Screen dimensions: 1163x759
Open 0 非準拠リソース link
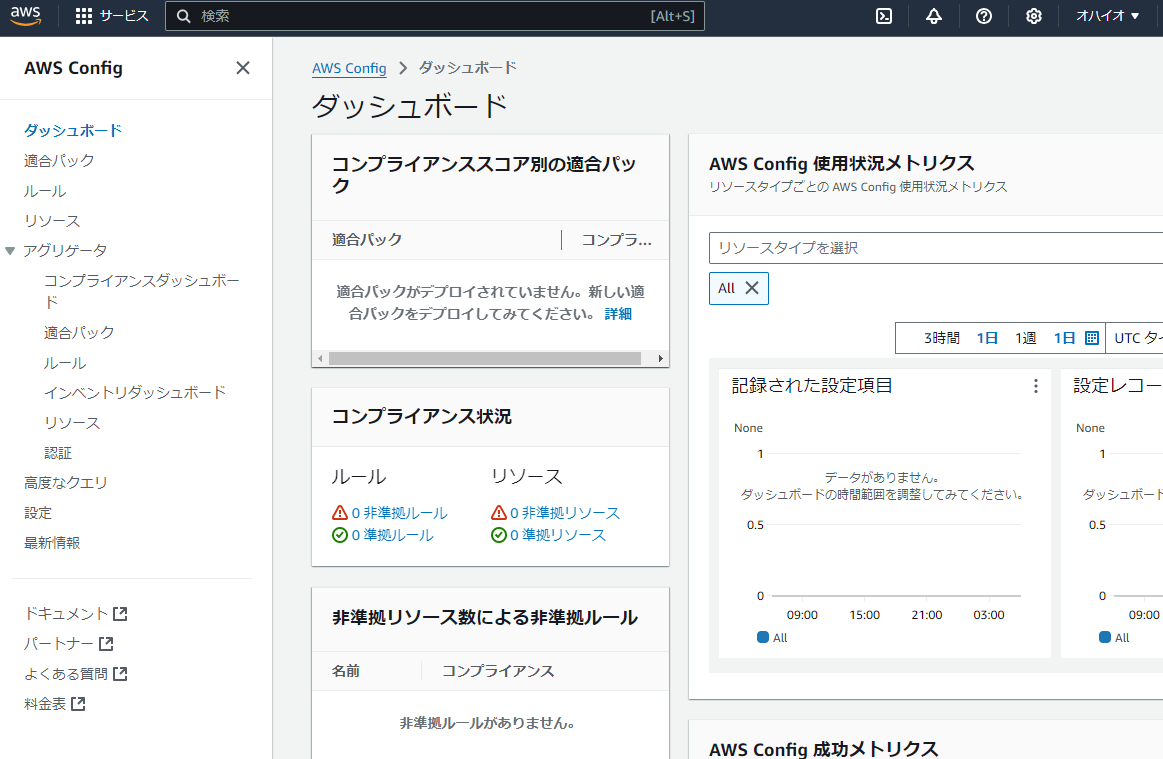pyautogui.click(x=564, y=513)
